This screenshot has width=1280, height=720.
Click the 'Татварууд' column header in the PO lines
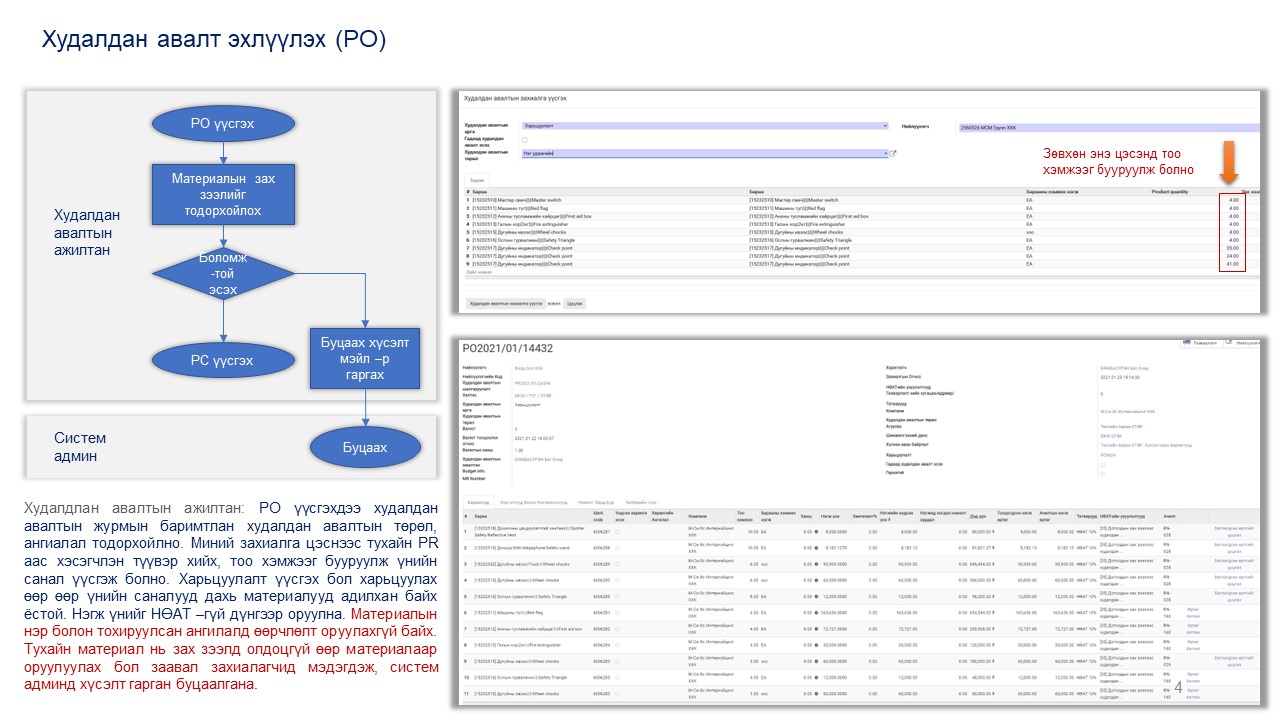pyautogui.click(x=1087, y=514)
